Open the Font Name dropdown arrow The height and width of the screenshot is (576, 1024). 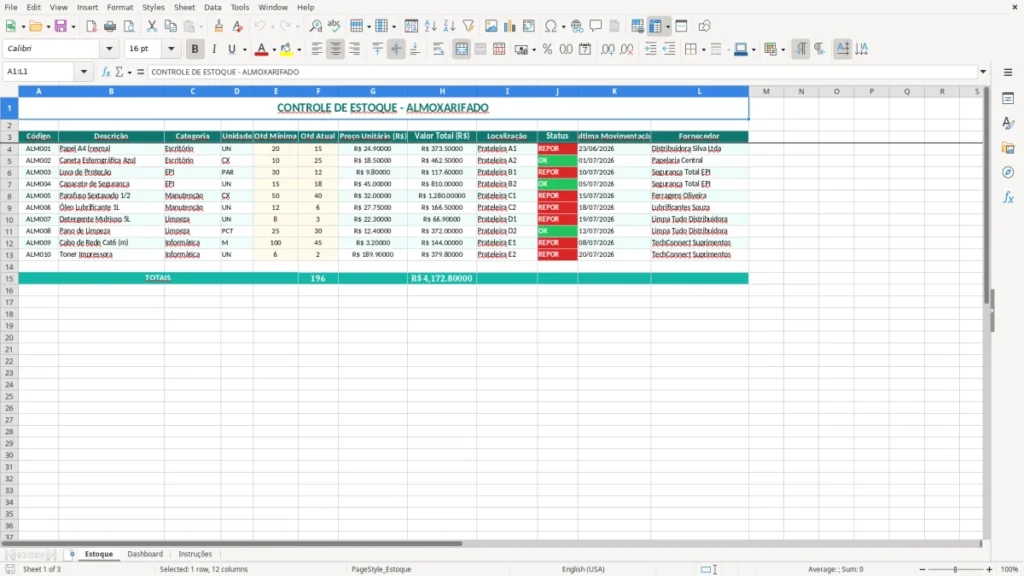pos(109,49)
